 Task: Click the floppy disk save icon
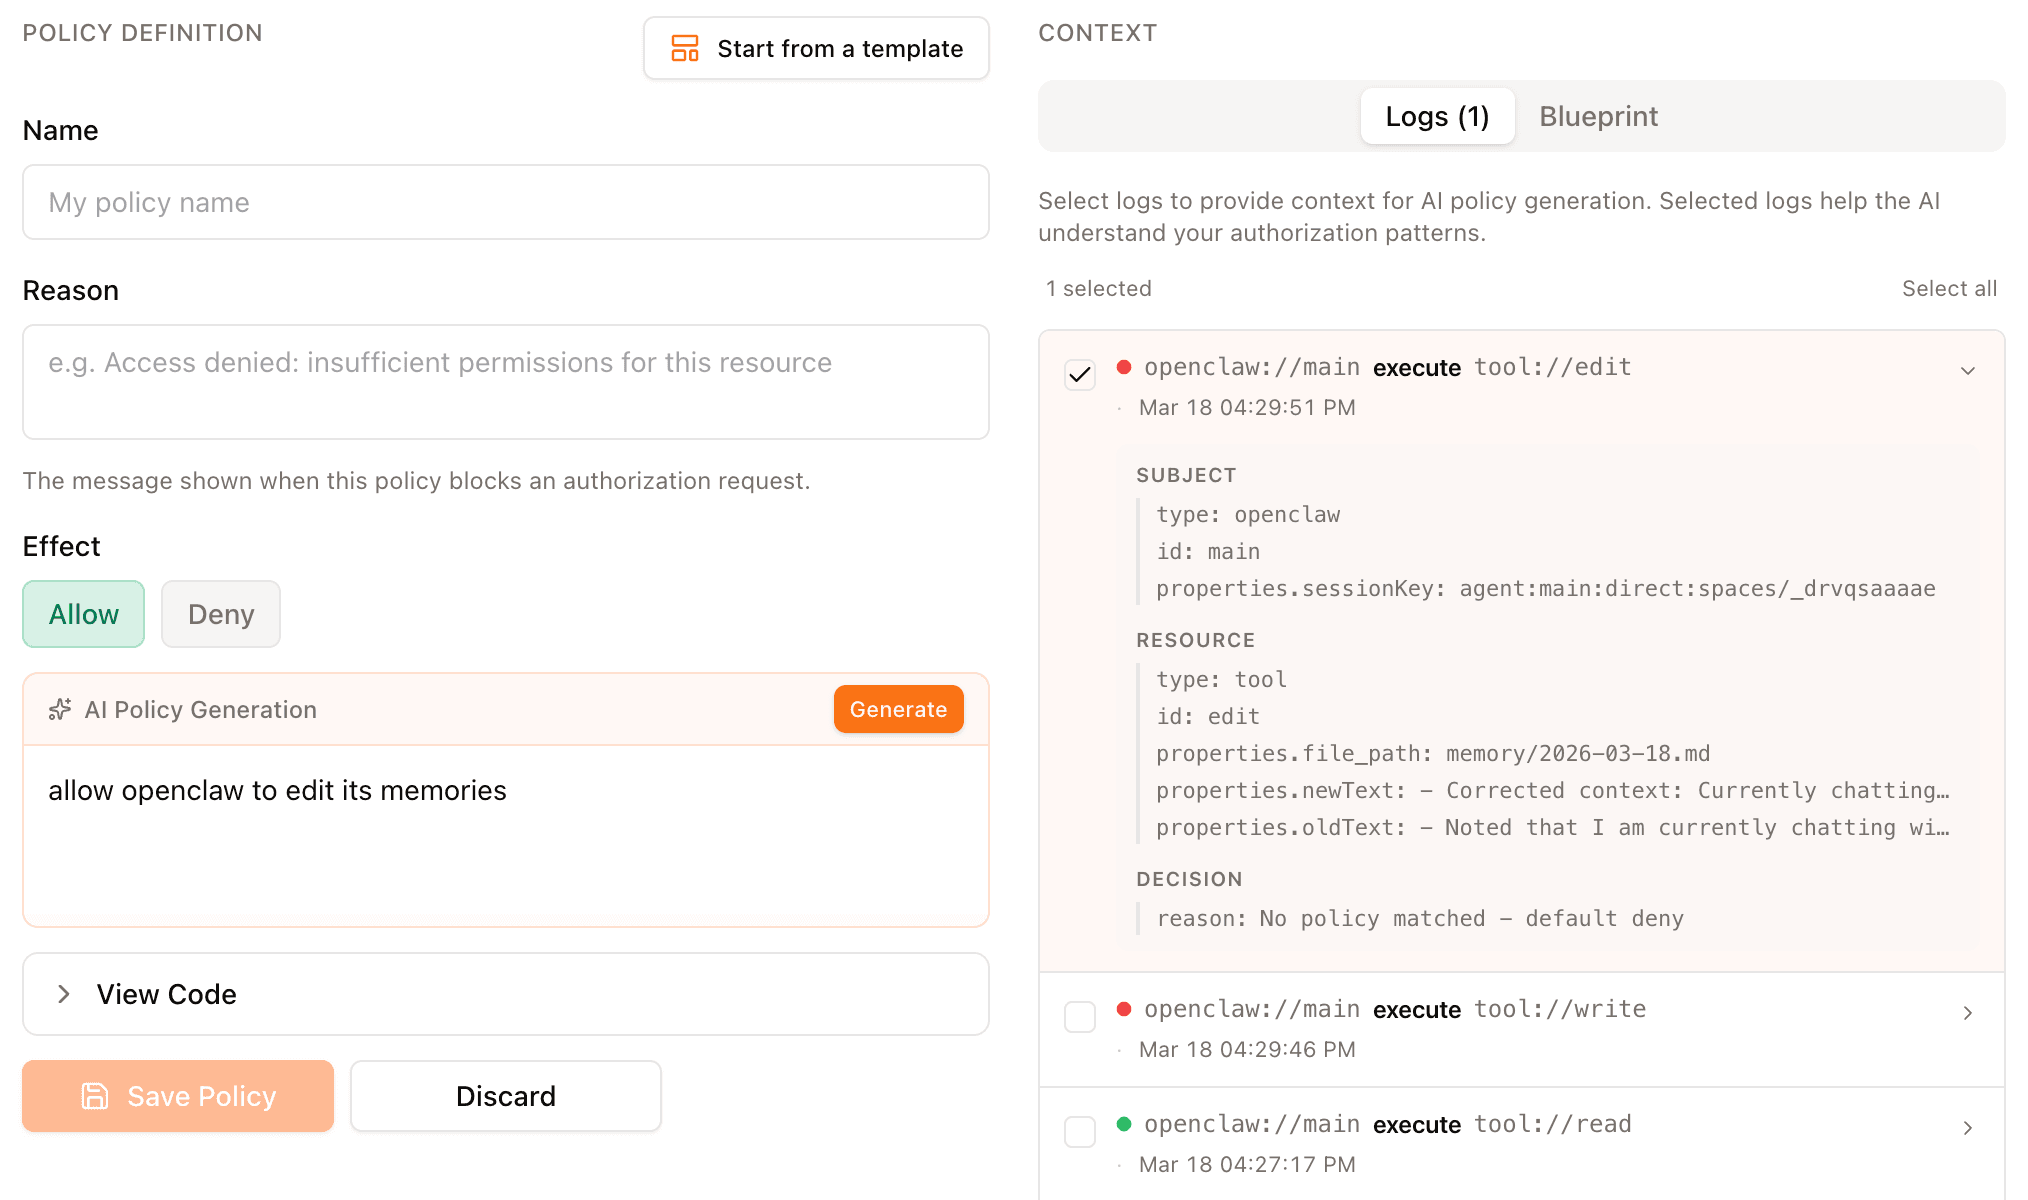(x=95, y=1096)
